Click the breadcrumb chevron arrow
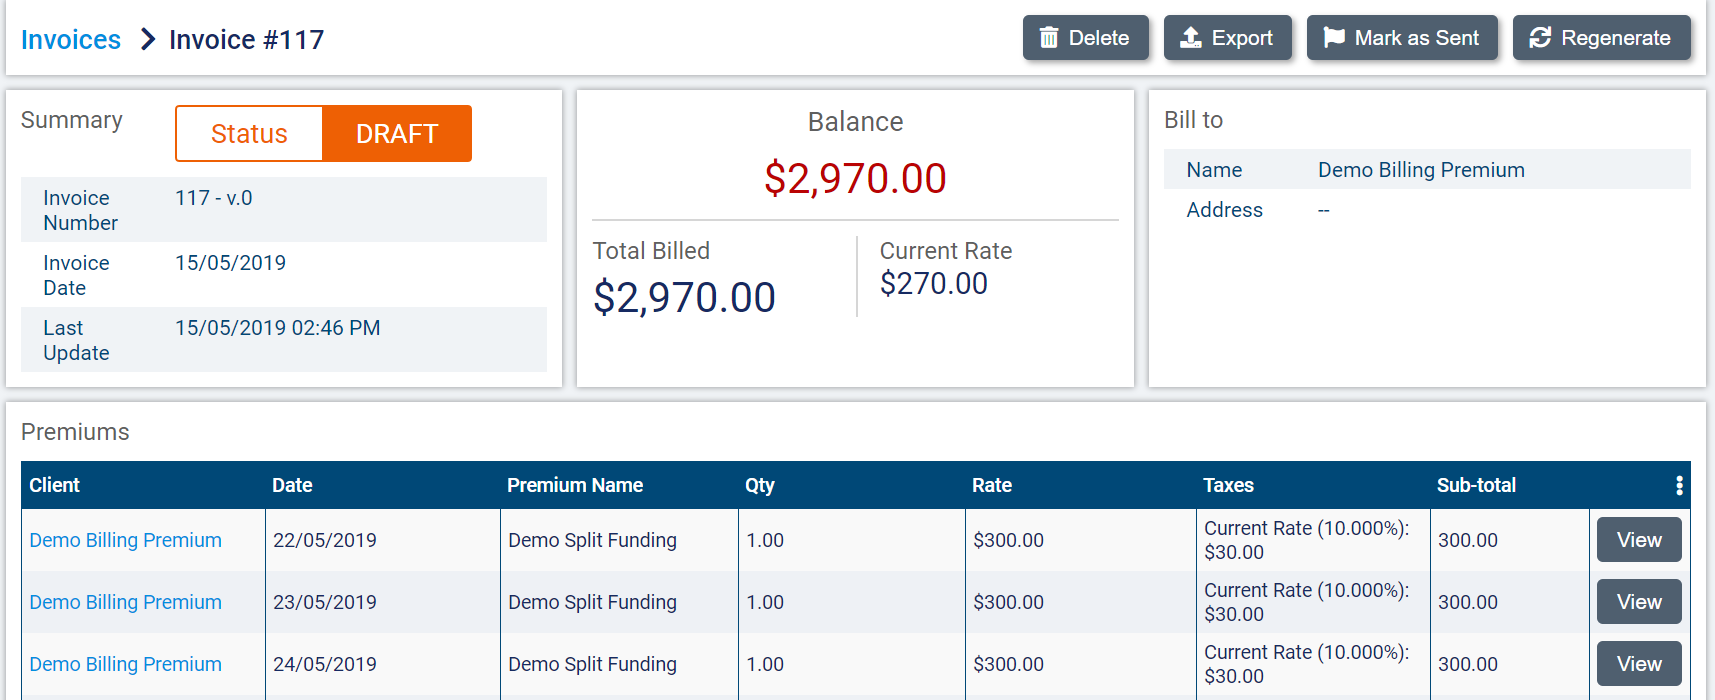Viewport: 1715px width, 700px height. [x=148, y=39]
